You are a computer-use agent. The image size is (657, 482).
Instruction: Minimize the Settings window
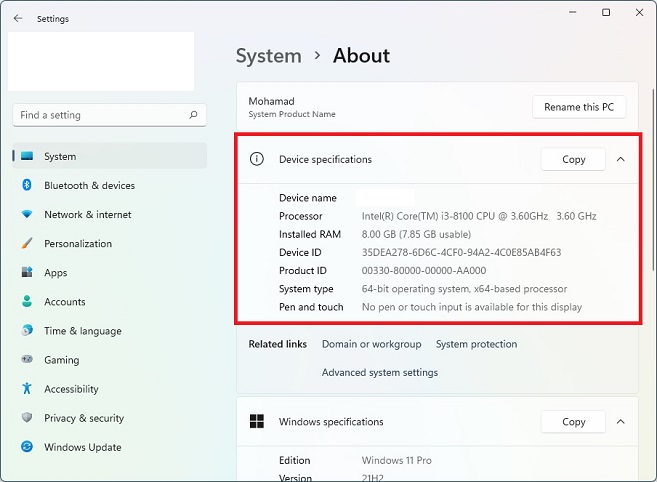[x=573, y=13]
